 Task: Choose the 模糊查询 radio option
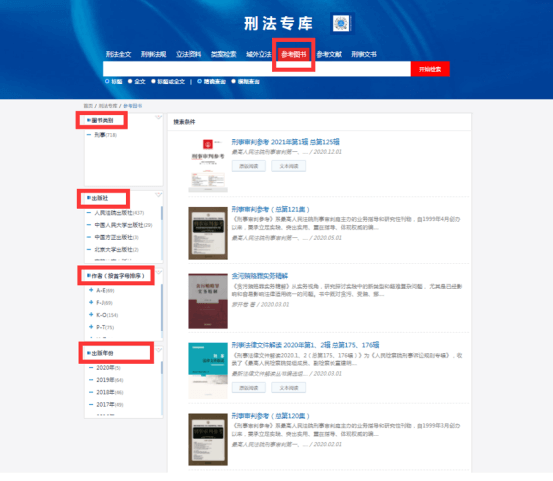click(233, 81)
